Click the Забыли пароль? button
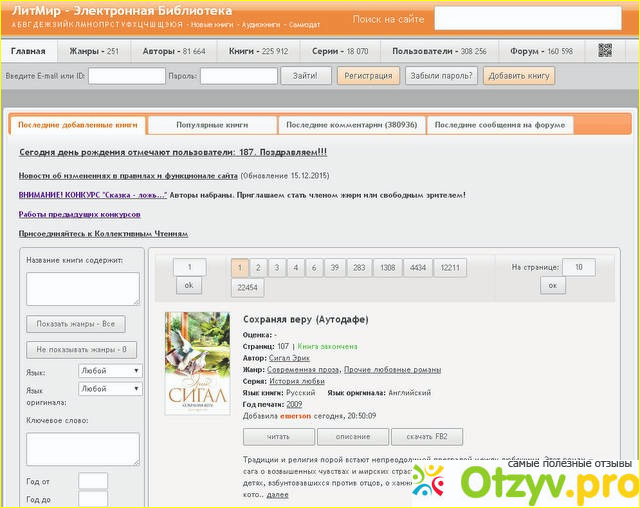This screenshot has width=640, height=508. click(441, 76)
